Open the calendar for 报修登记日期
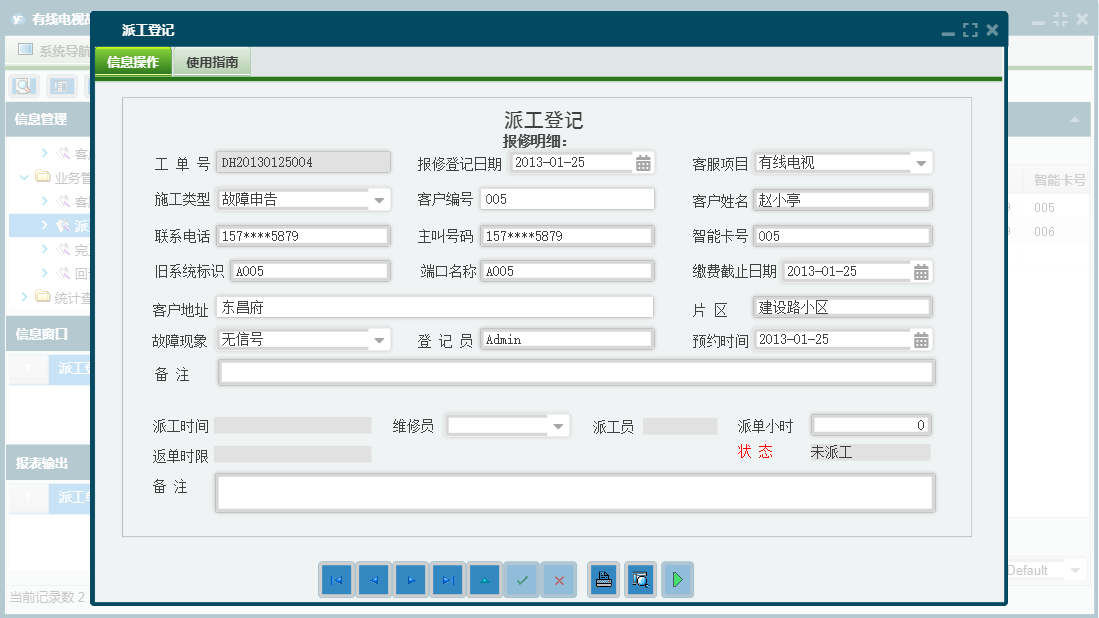Screen dimensions: 1099x618 pyautogui.click(x=643, y=161)
